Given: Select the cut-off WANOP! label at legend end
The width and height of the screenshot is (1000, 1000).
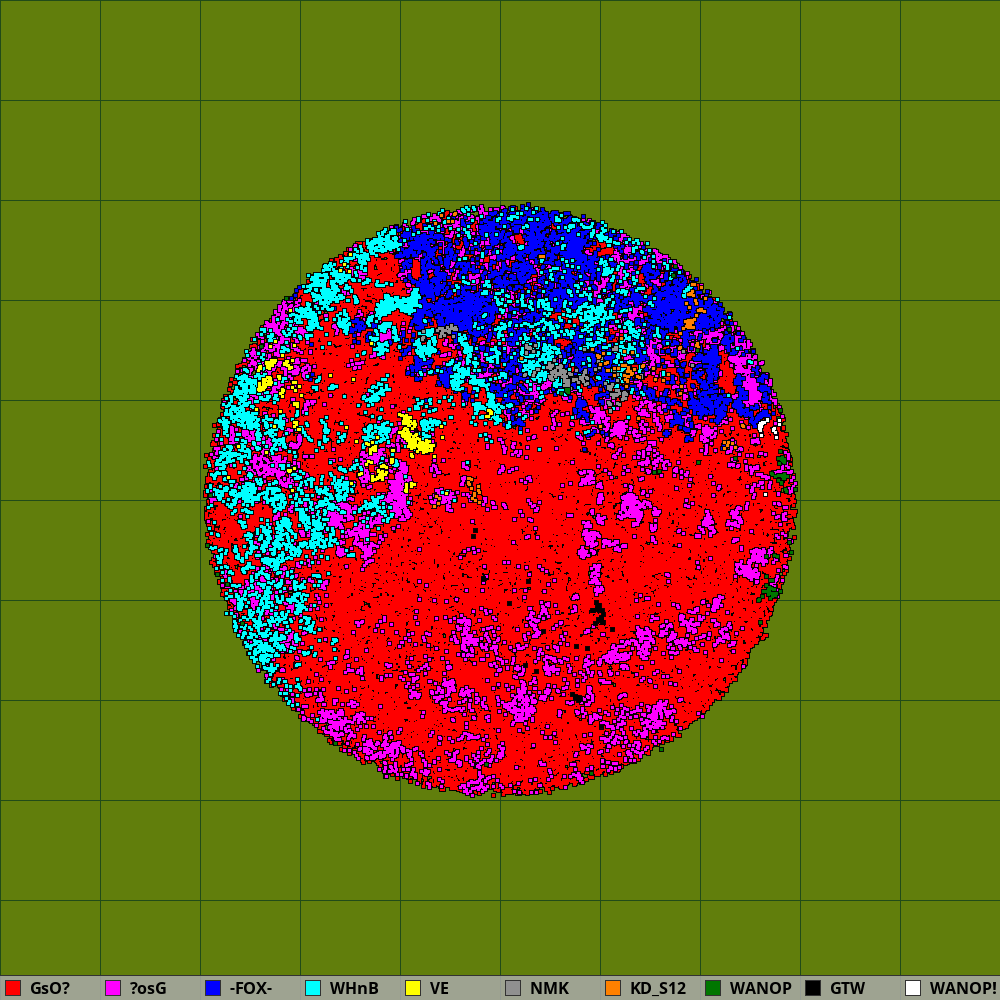Looking at the screenshot, I should pyautogui.click(x=965, y=988).
